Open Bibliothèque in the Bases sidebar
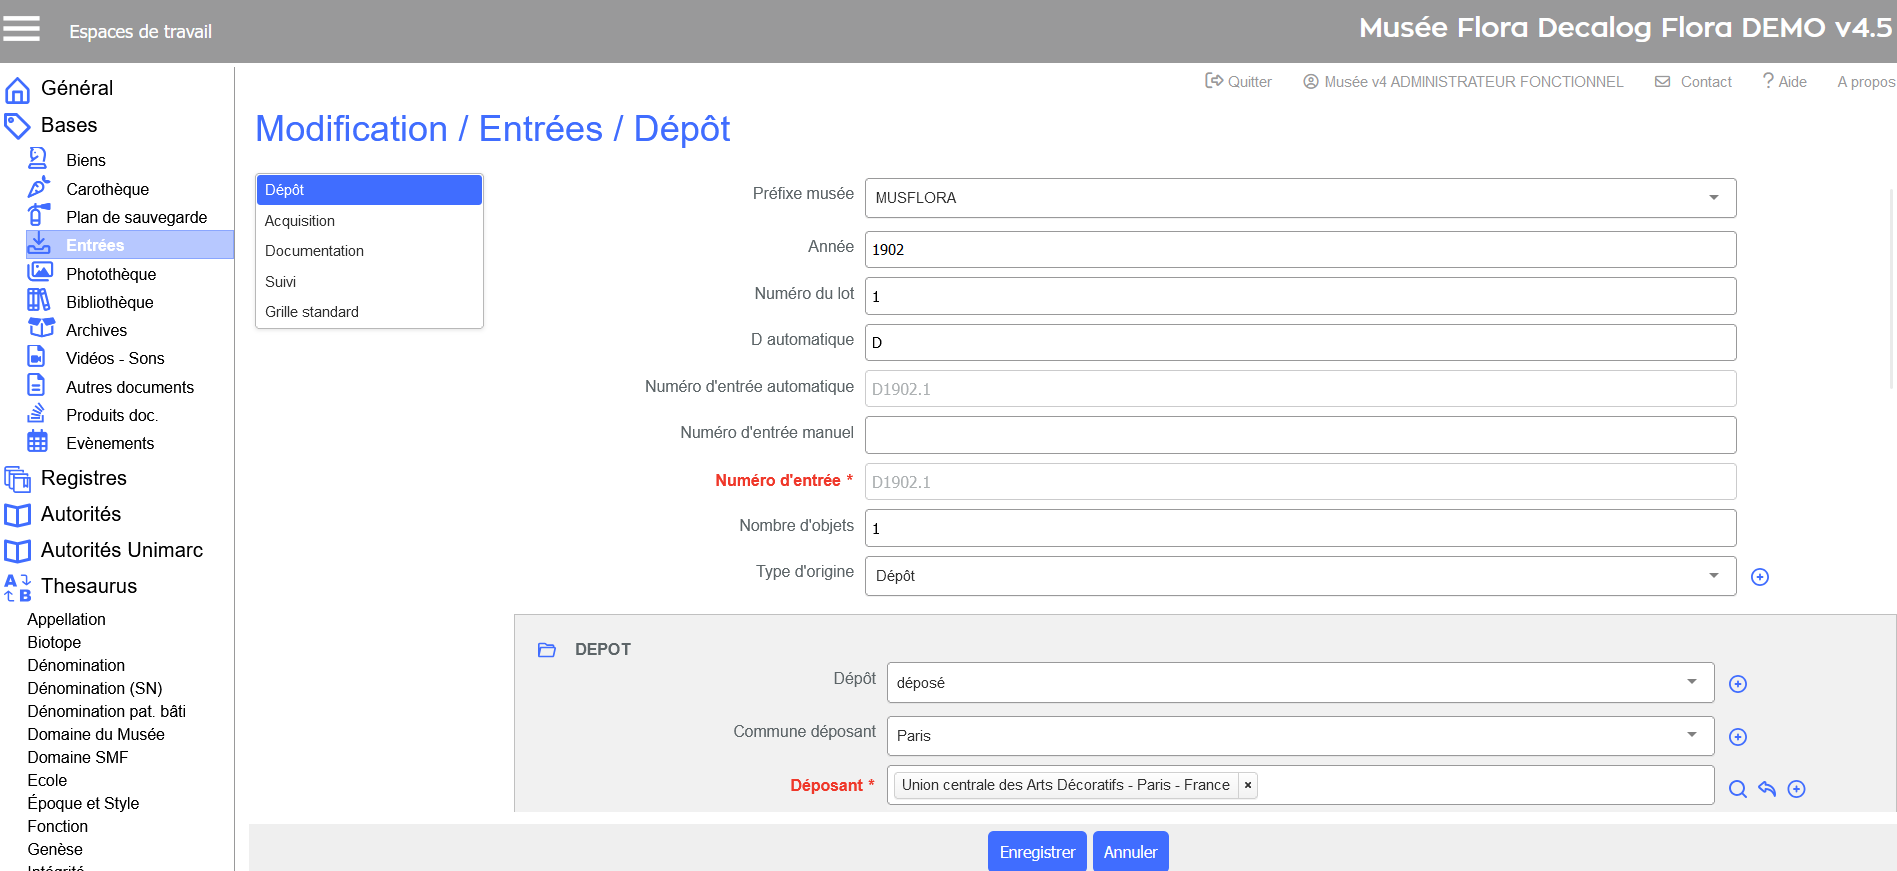 [x=109, y=302]
